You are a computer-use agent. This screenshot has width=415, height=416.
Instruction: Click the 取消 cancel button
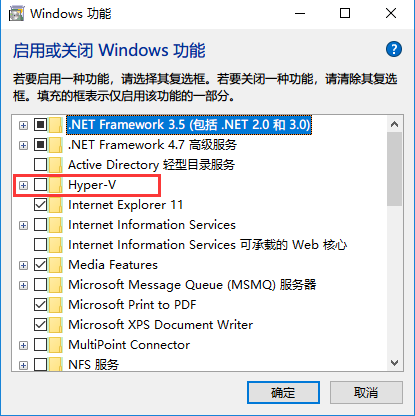pos(366,392)
